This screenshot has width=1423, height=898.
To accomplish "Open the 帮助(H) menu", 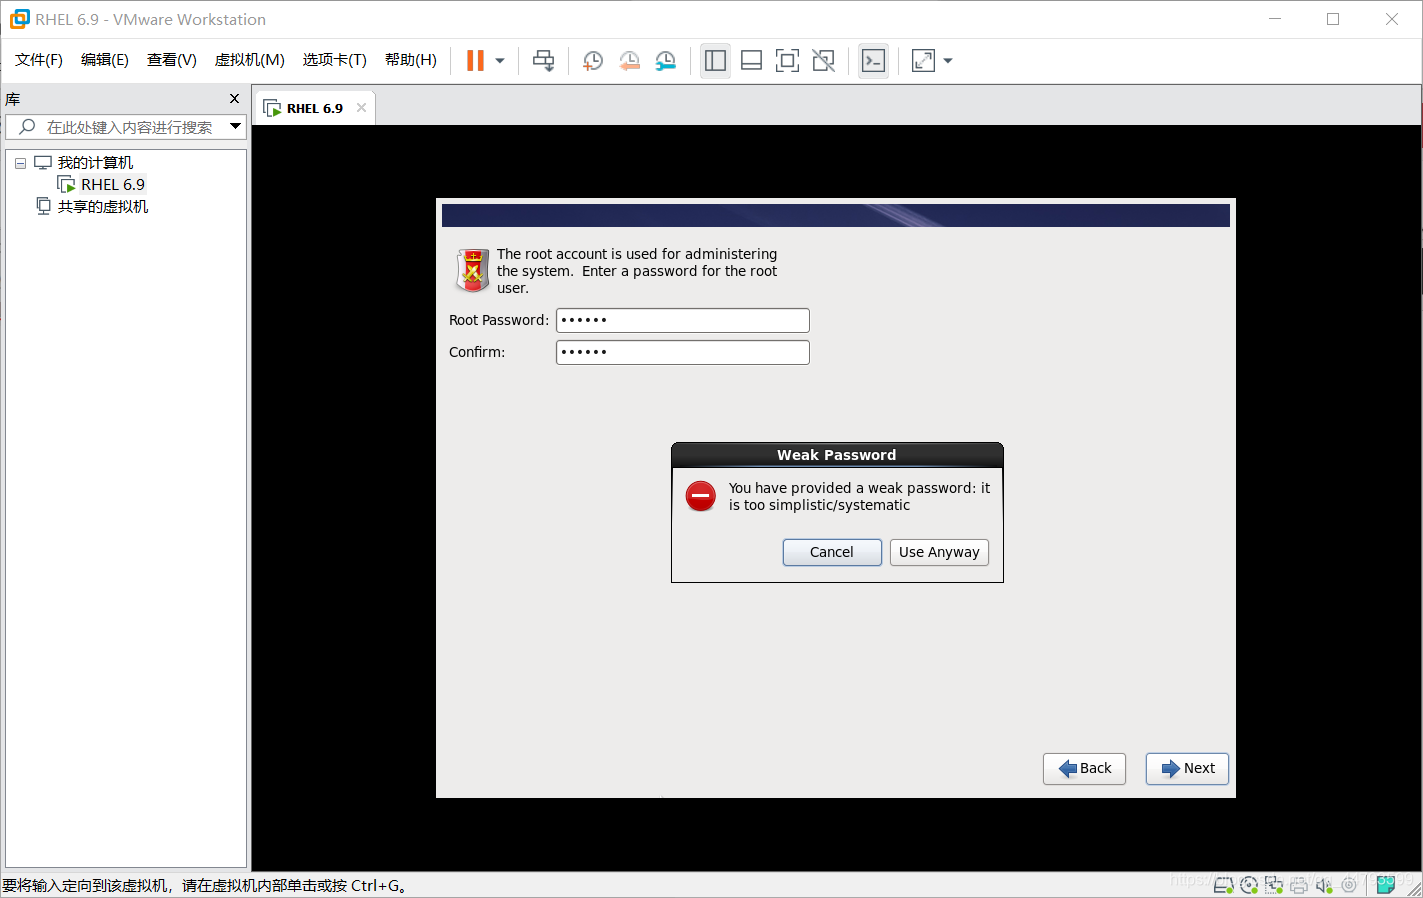I will (411, 60).
